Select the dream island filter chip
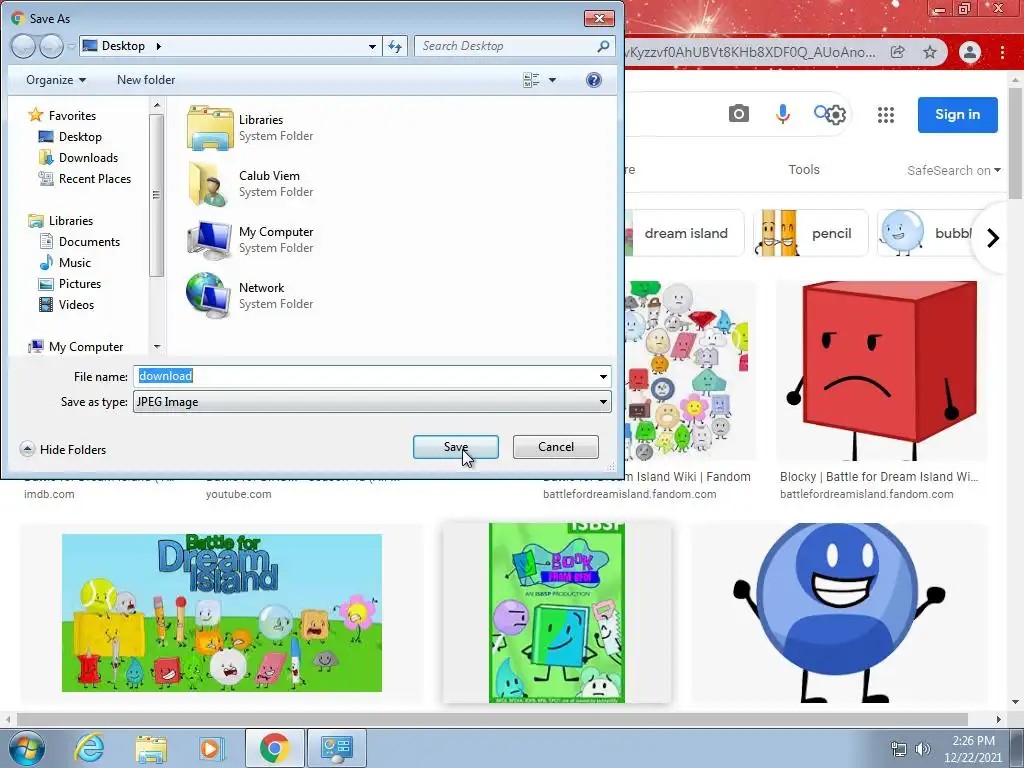The image size is (1024, 768). coord(684,233)
